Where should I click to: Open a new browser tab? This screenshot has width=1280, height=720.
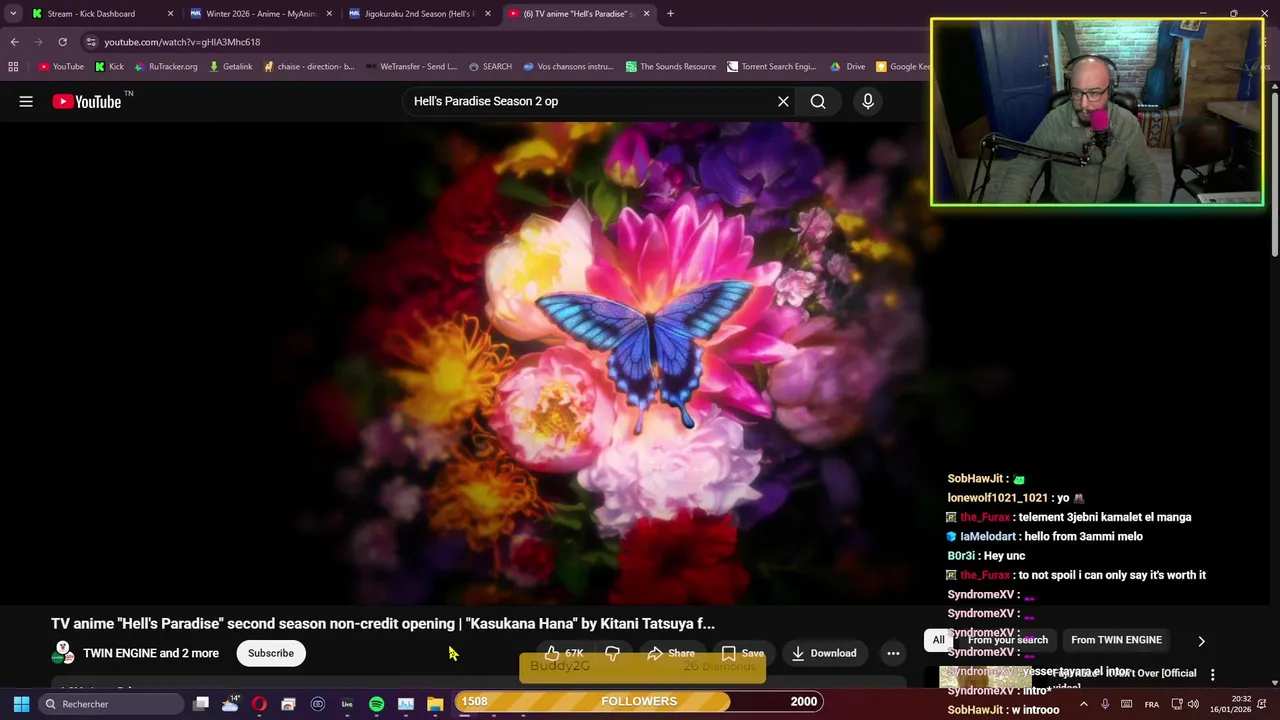tap(670, 14)
